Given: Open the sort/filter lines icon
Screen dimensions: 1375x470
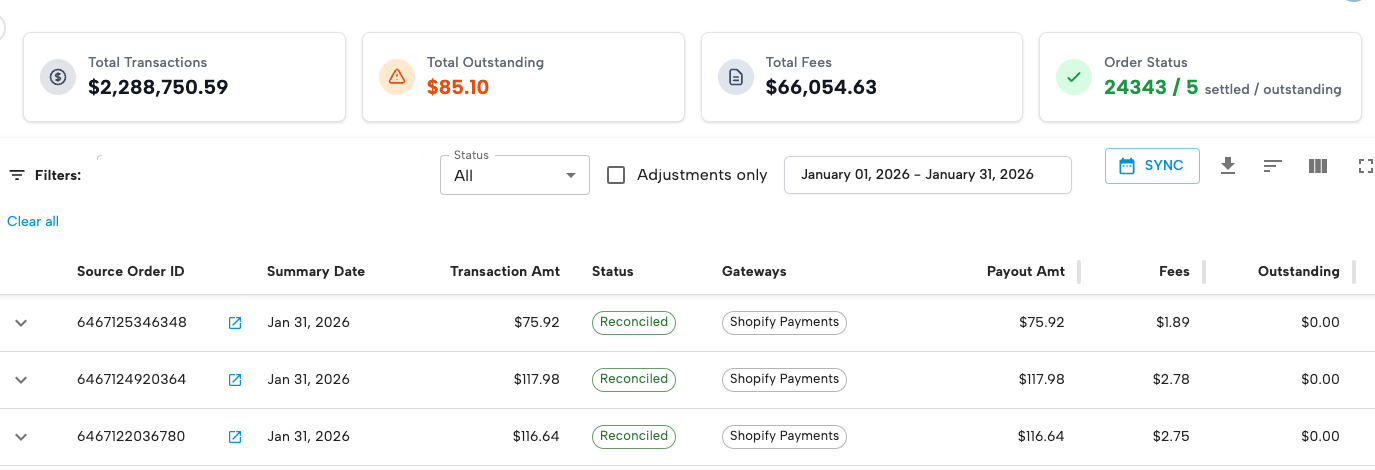Looking at the screenshot, I should (x=1272, y=166).
